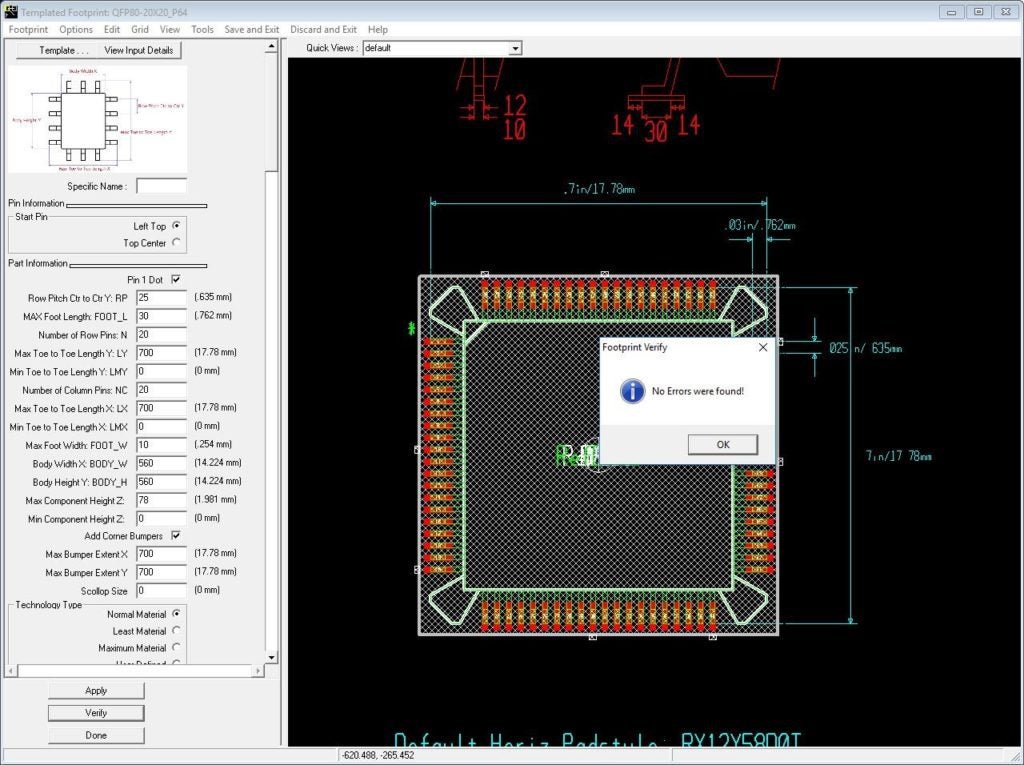Click the QFP template diagram thumbnail

point(97,119)
